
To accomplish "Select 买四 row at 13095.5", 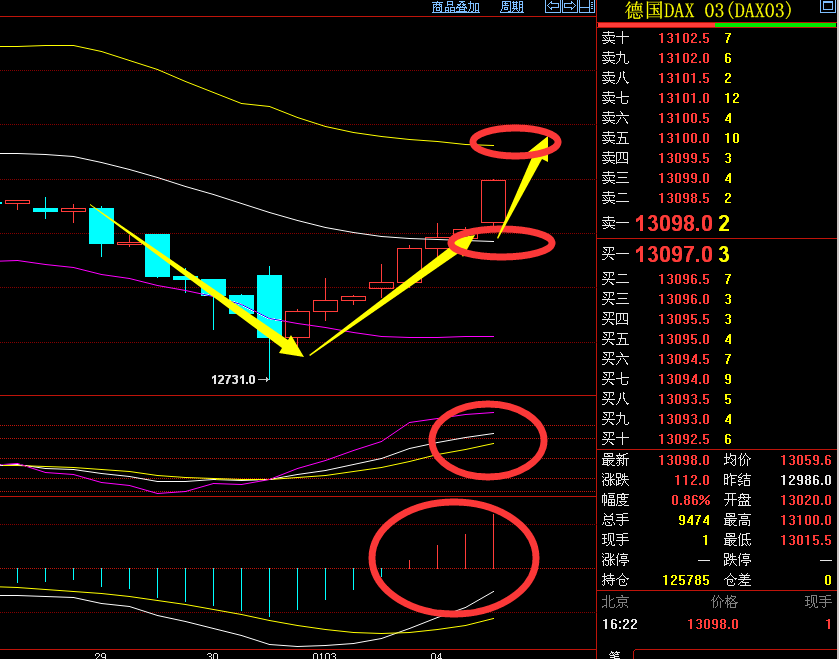I will (716, 319).
